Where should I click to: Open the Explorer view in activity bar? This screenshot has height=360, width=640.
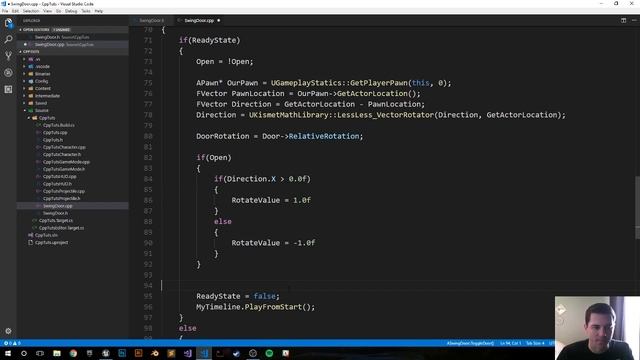click(x=8, y=23)
